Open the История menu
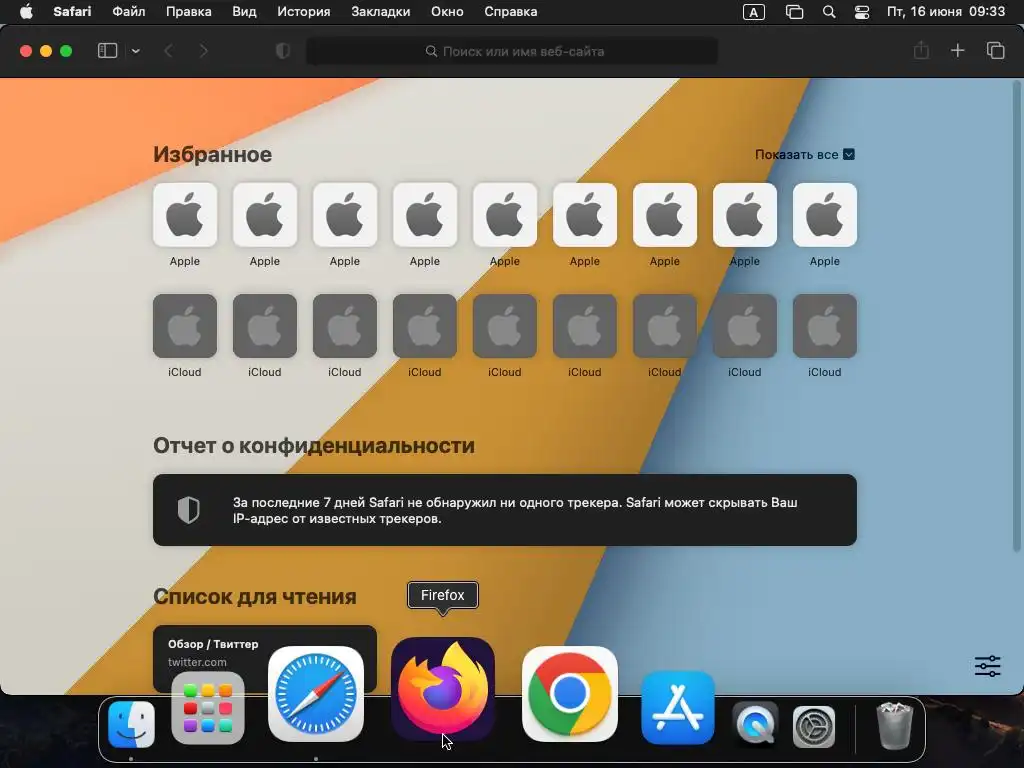This screenshot has width=1024, height=768. click(304, 12)
